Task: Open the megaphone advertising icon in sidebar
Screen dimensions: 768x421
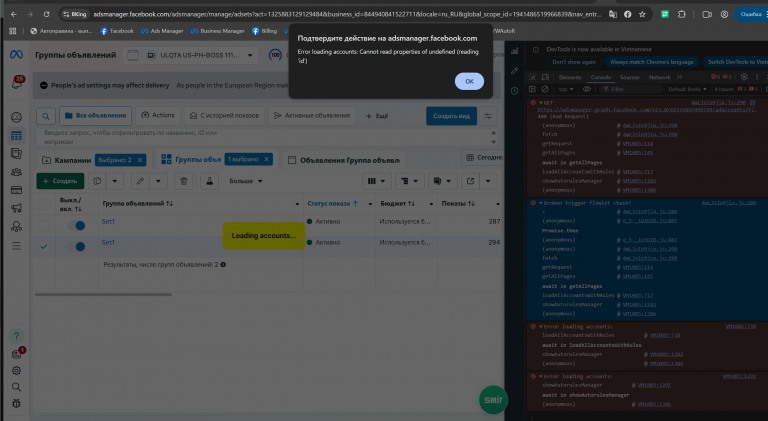Action: tap(16, 209)
